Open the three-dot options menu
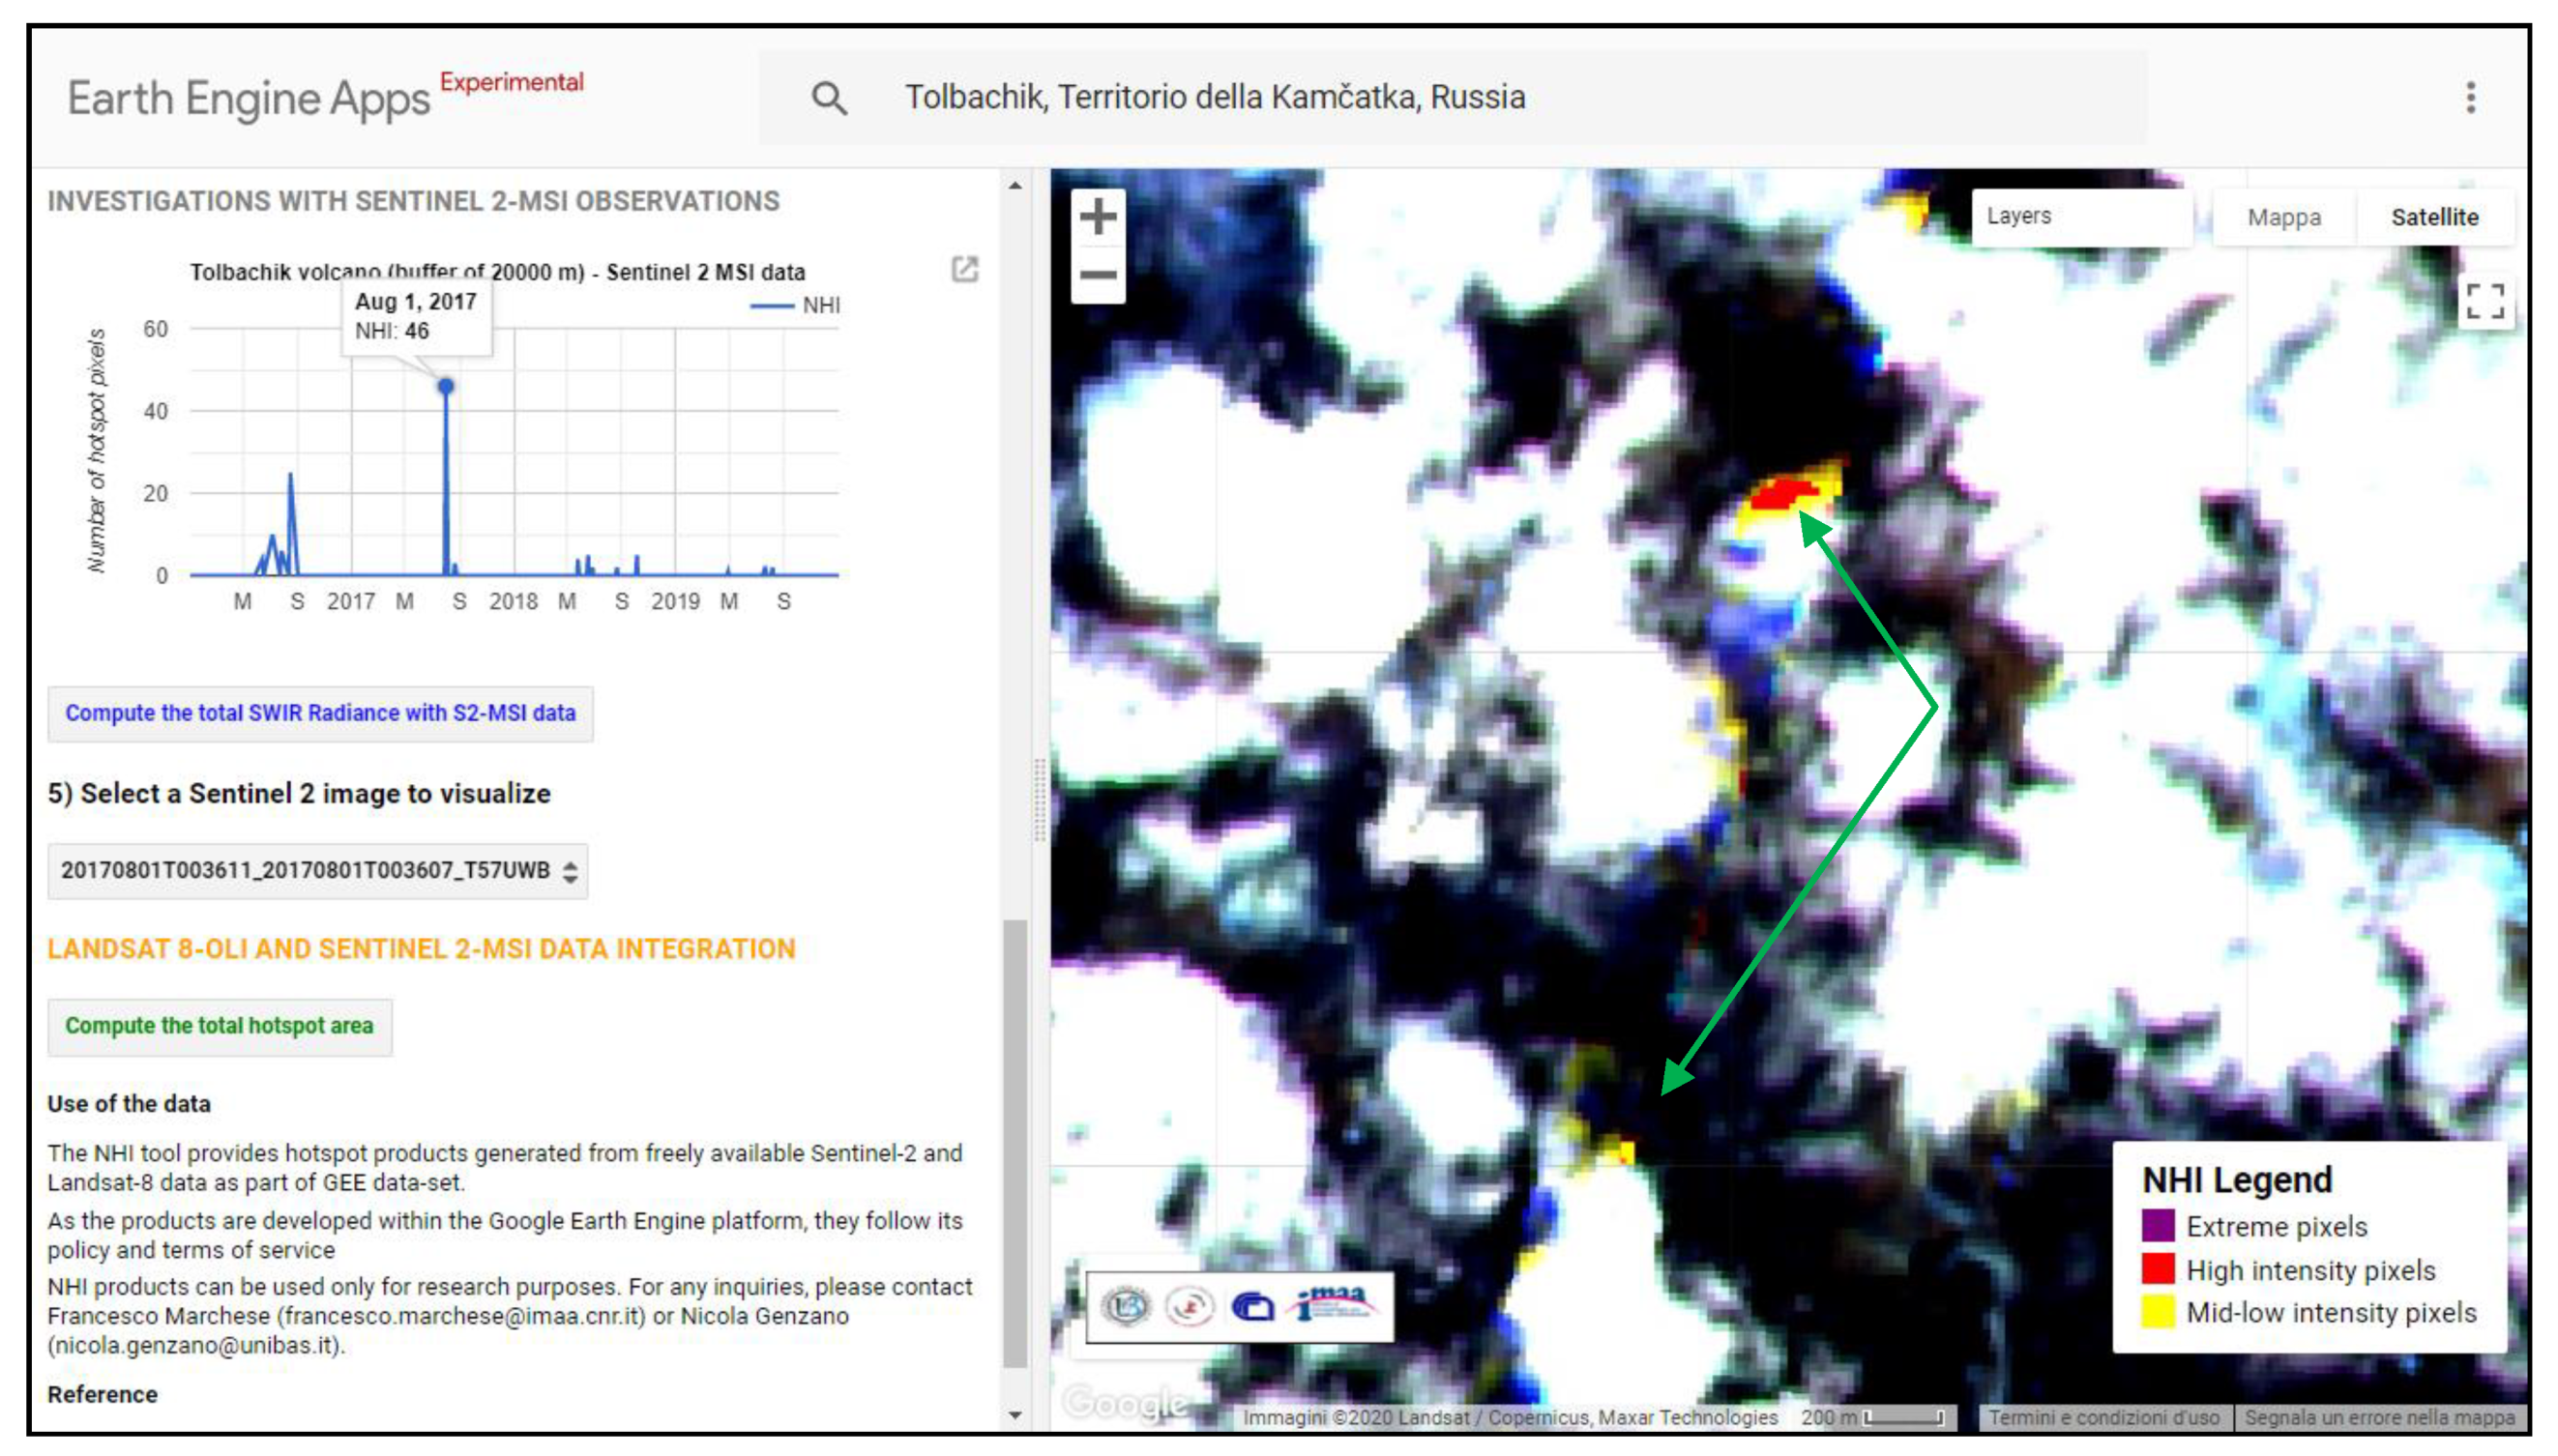The image size is (2558, 1456). coord(2470,97)
